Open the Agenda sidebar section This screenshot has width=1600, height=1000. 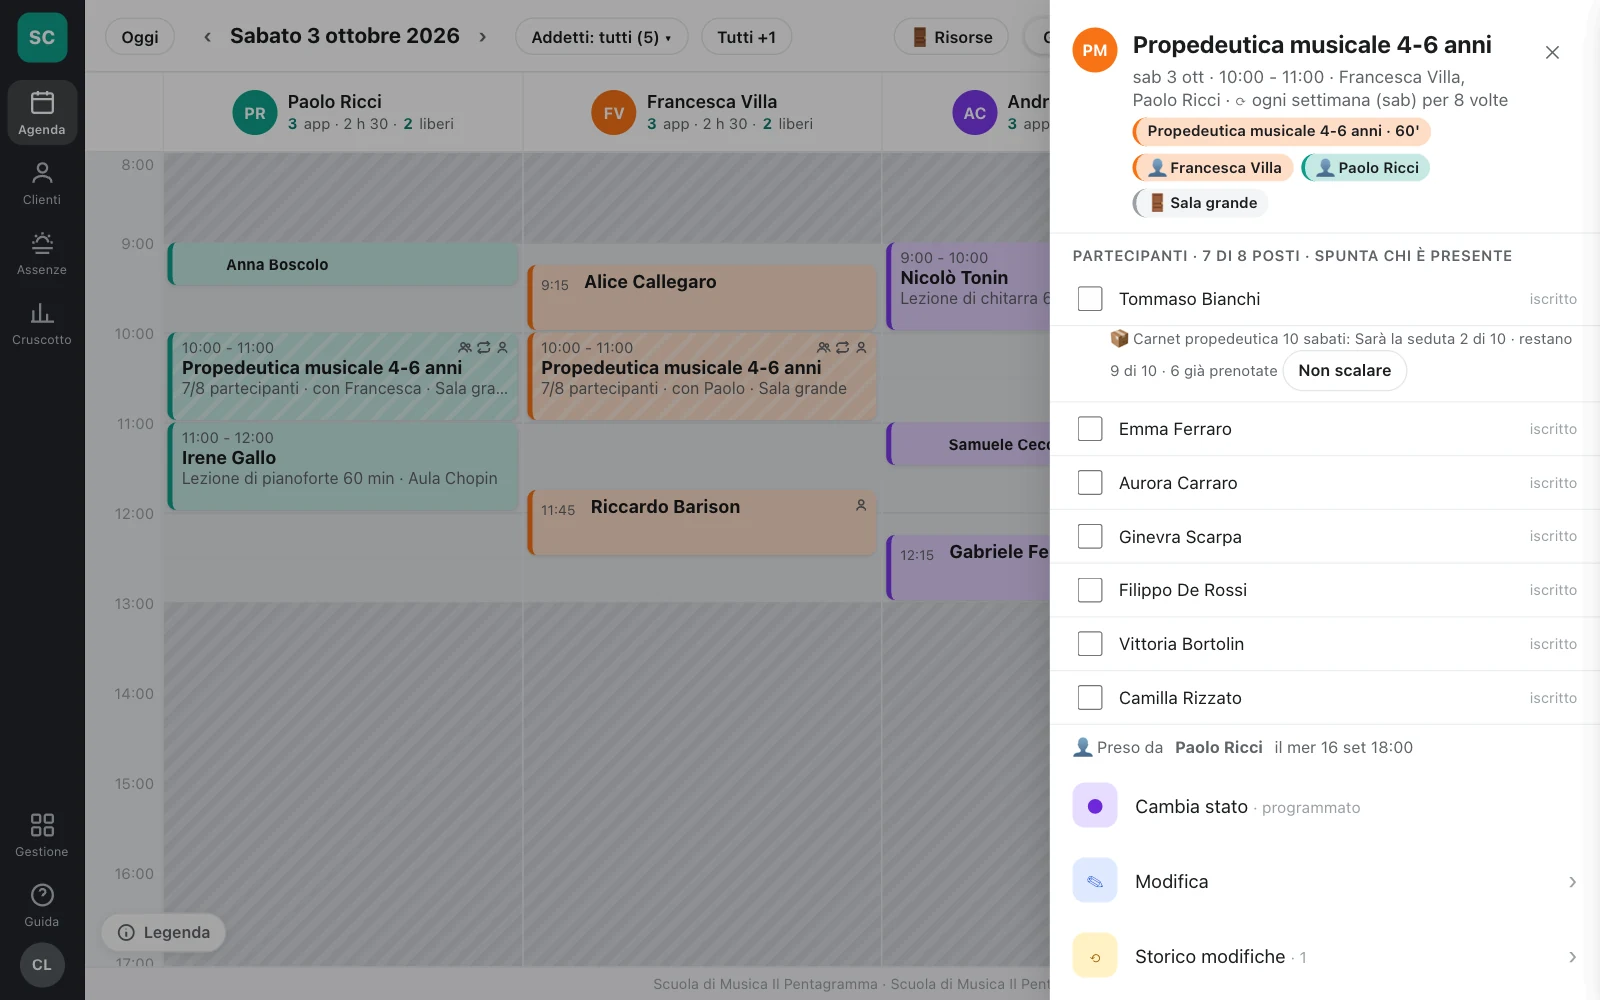coord(42,113)
